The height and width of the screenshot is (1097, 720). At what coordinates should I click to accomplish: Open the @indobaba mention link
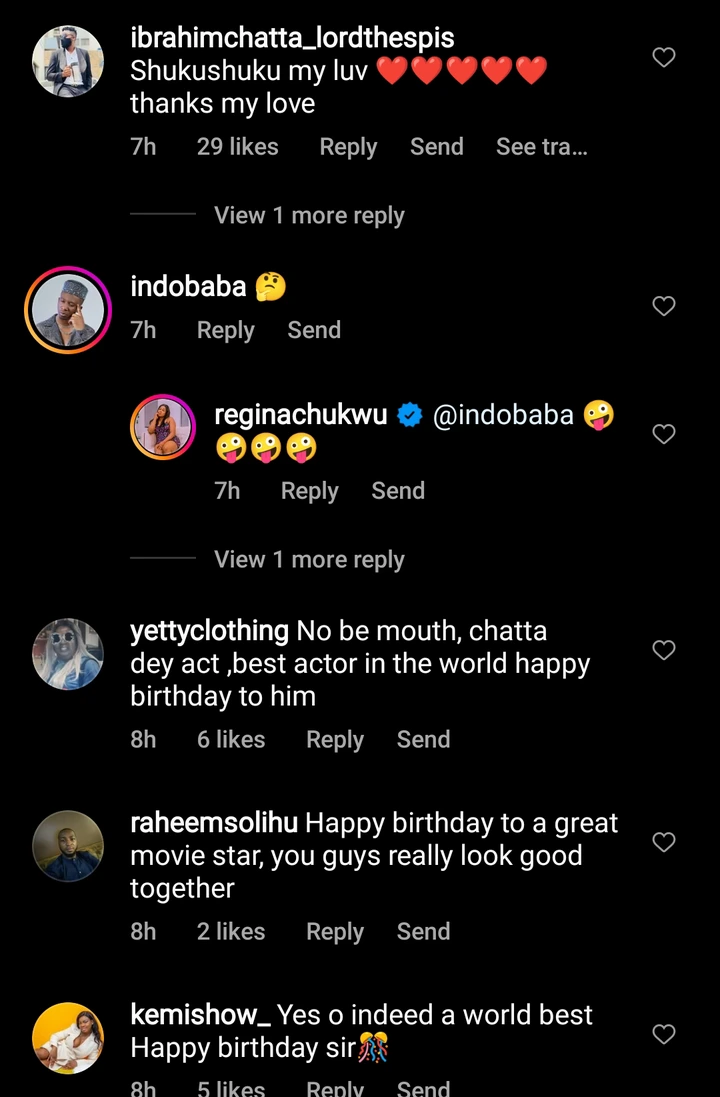click(503, 416)
